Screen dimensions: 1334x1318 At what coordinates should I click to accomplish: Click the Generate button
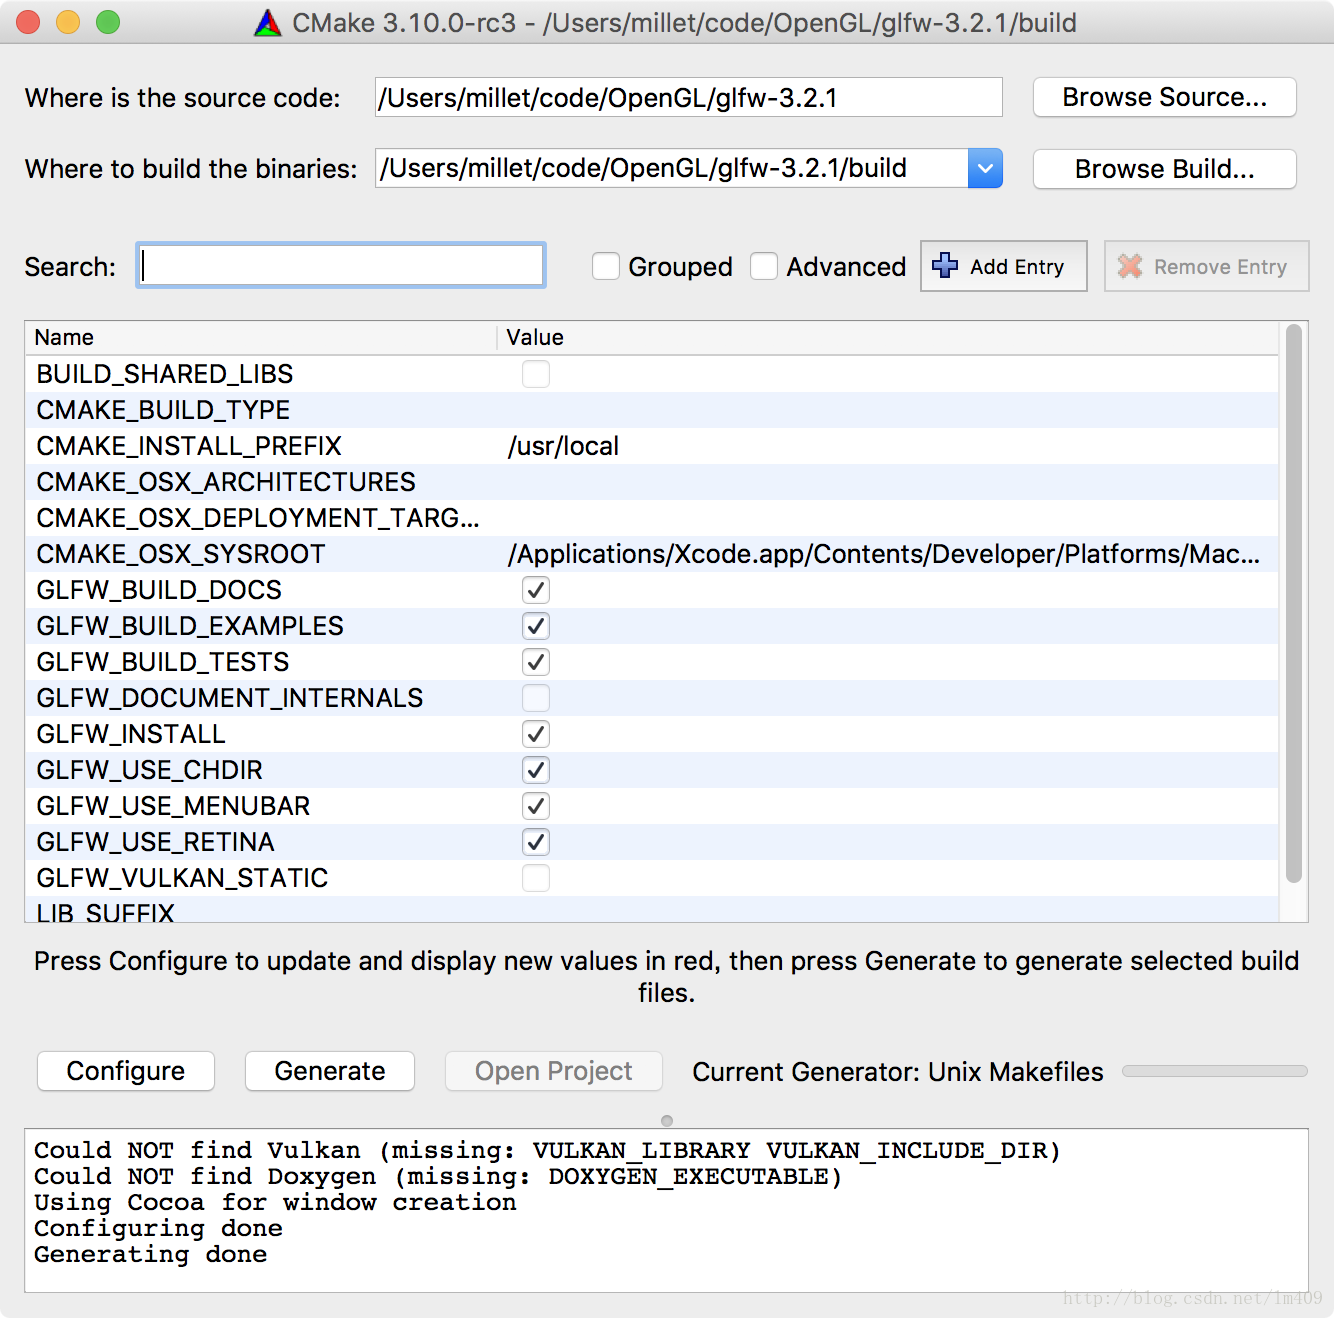(330, 1071)
